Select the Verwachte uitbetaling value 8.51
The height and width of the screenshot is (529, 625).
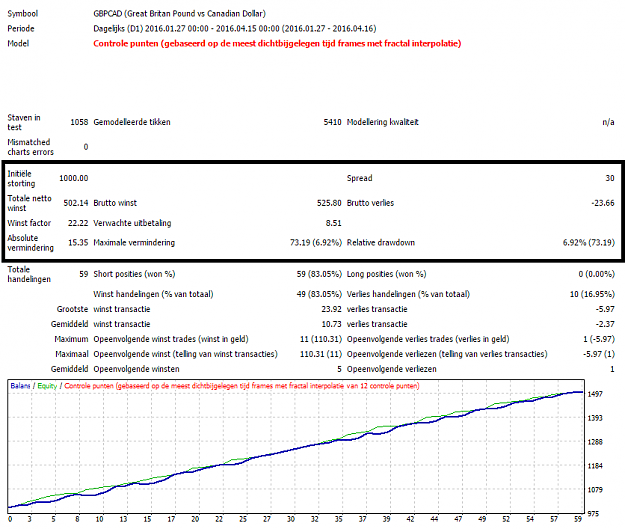334,223
